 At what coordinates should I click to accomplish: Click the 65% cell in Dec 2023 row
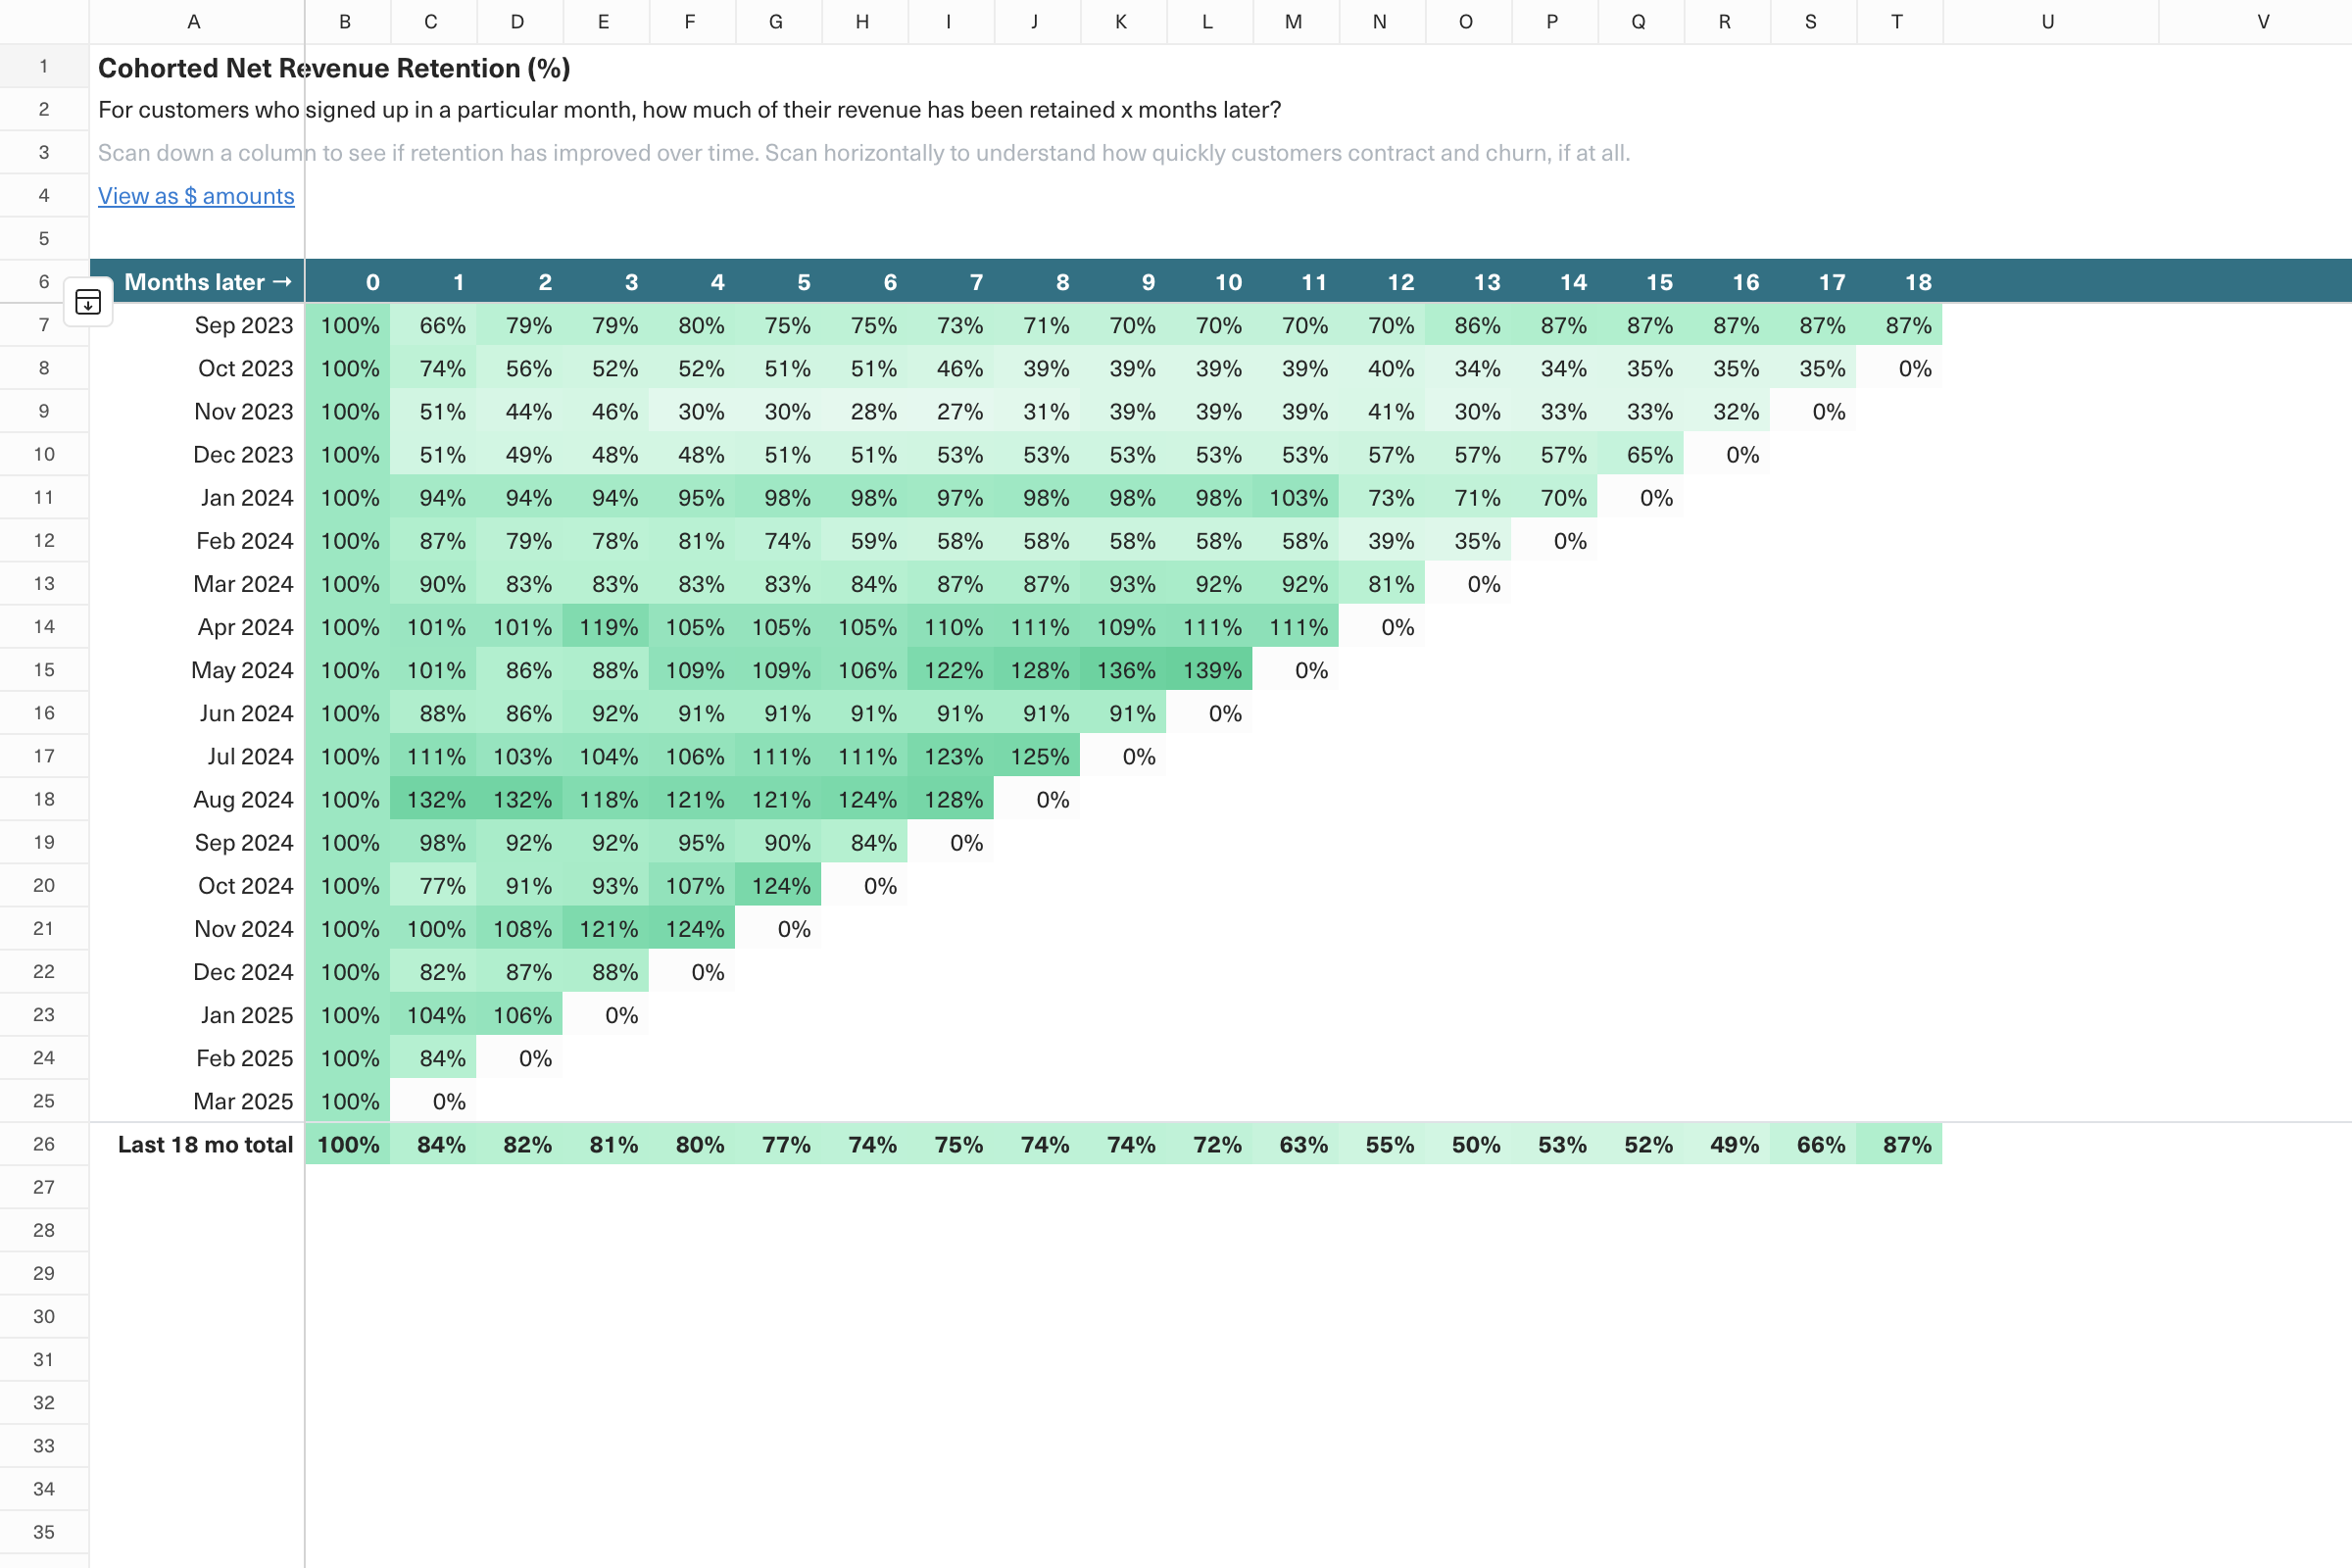click(x=1642, y=454)
